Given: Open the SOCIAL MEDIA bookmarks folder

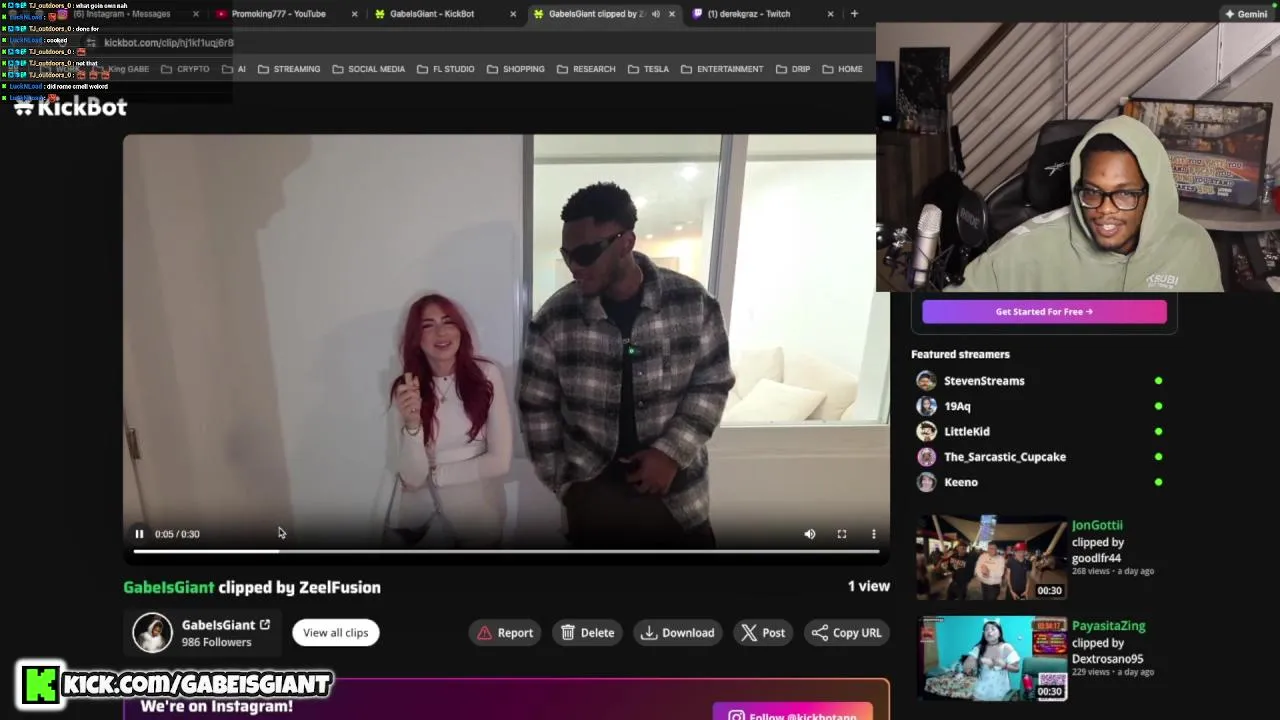Looking at the screenshot, I should click(x=368, y=69).
